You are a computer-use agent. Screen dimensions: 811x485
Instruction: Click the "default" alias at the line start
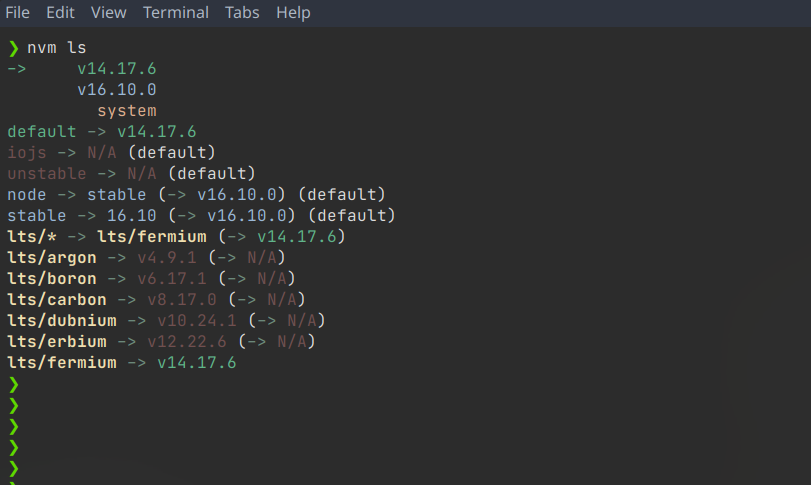pyautogui.click(x=41, y=132)
